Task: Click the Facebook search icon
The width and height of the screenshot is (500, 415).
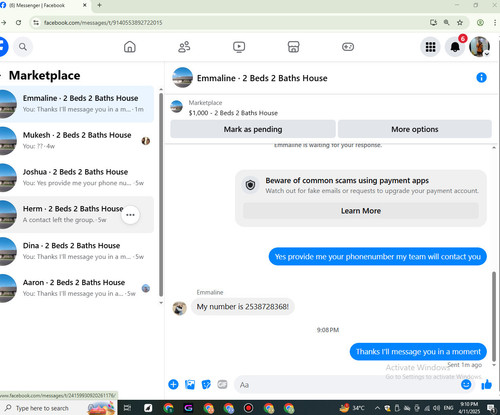Action: coord(23,47)
